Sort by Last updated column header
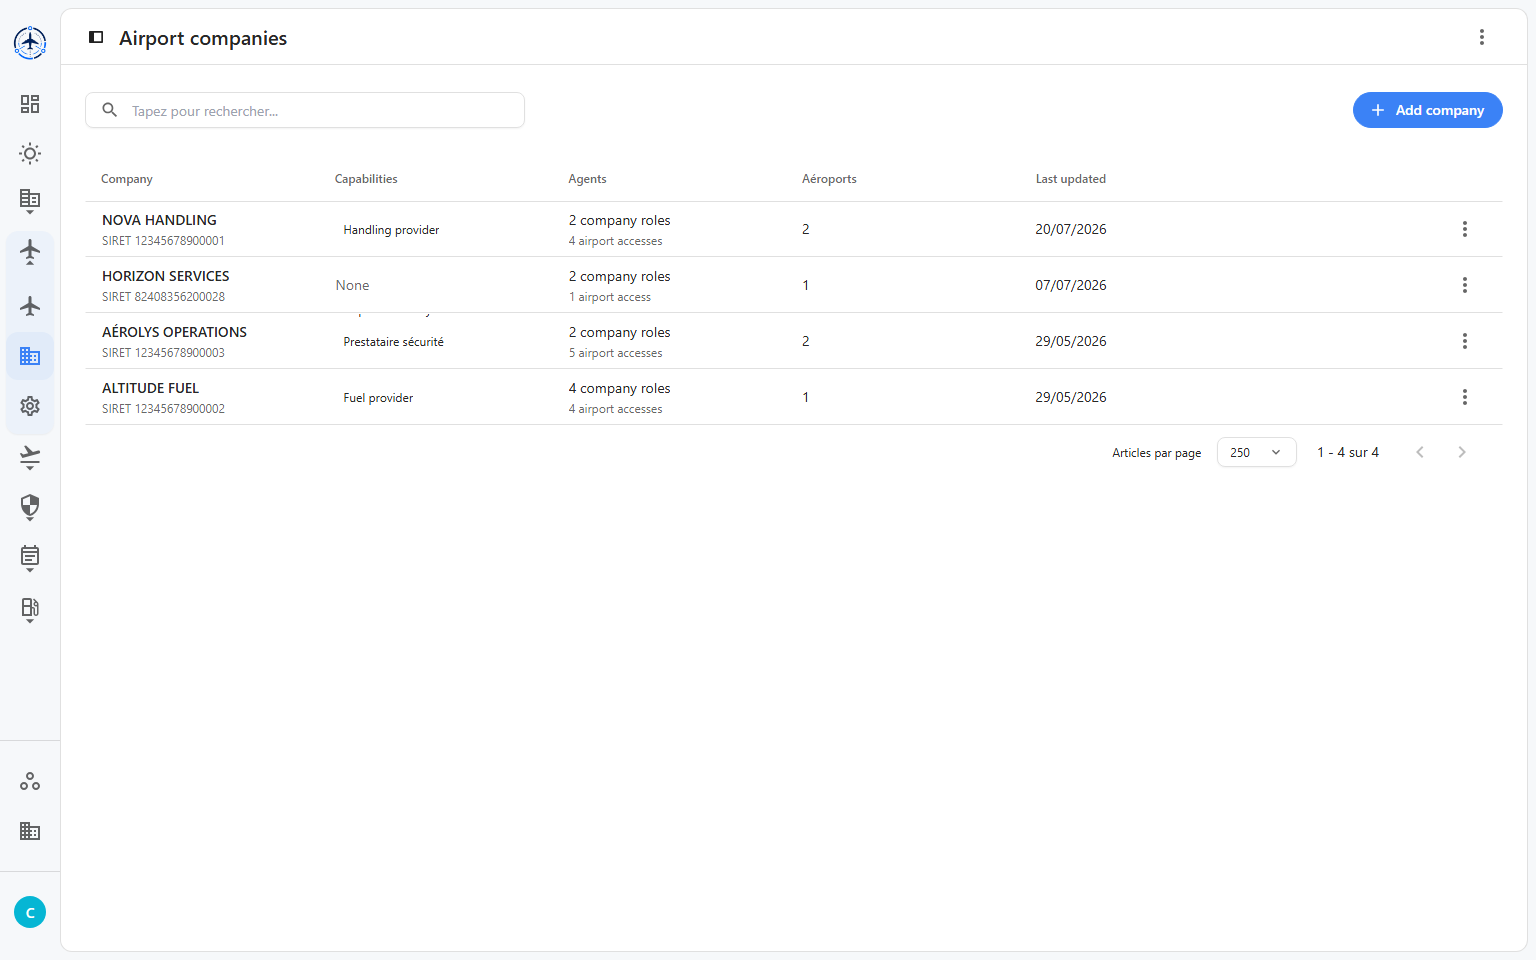Viewport: 1536px width, 960px height. tap(1070, 179)
